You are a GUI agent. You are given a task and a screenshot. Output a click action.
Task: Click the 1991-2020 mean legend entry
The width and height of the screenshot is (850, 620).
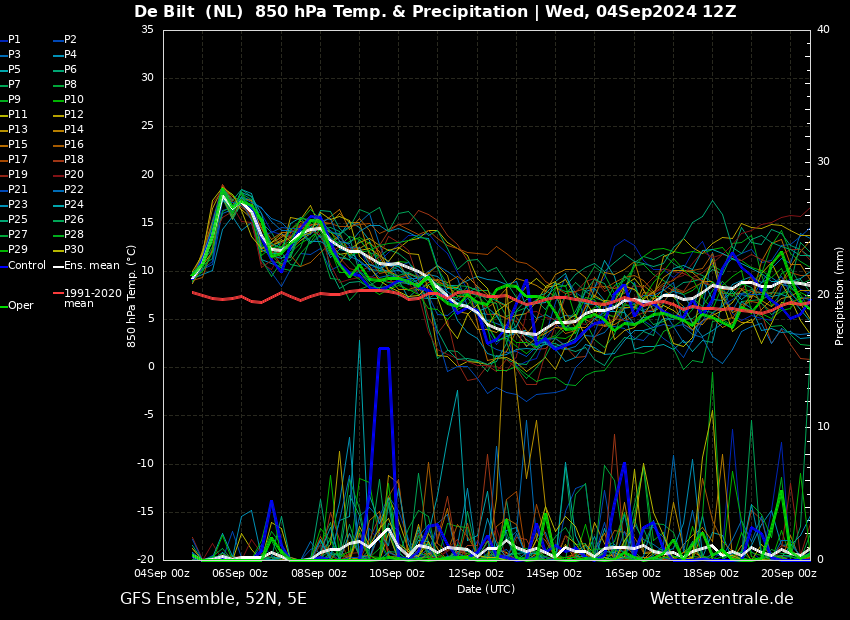coord(92,298)
